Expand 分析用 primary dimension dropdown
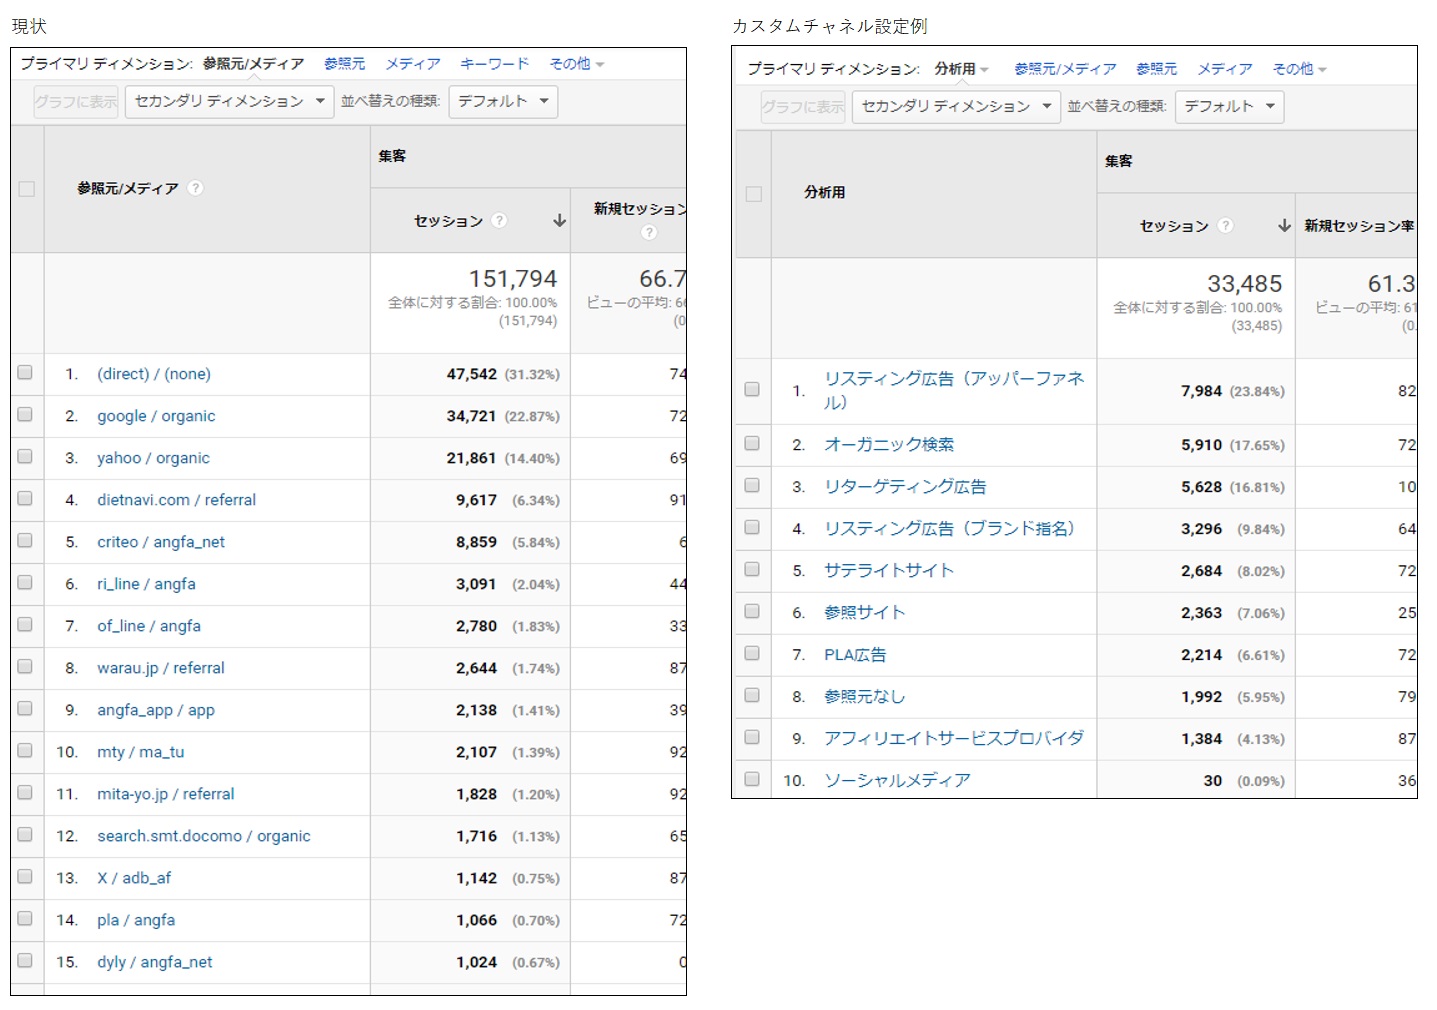 tap(961, 69)
